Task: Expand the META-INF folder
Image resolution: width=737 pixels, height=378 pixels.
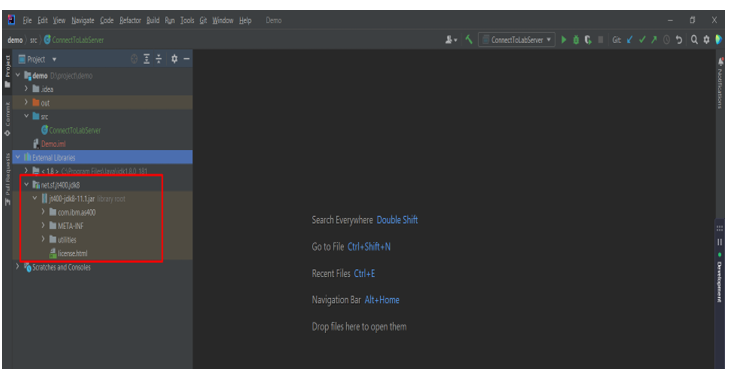Action: [43, 226]
